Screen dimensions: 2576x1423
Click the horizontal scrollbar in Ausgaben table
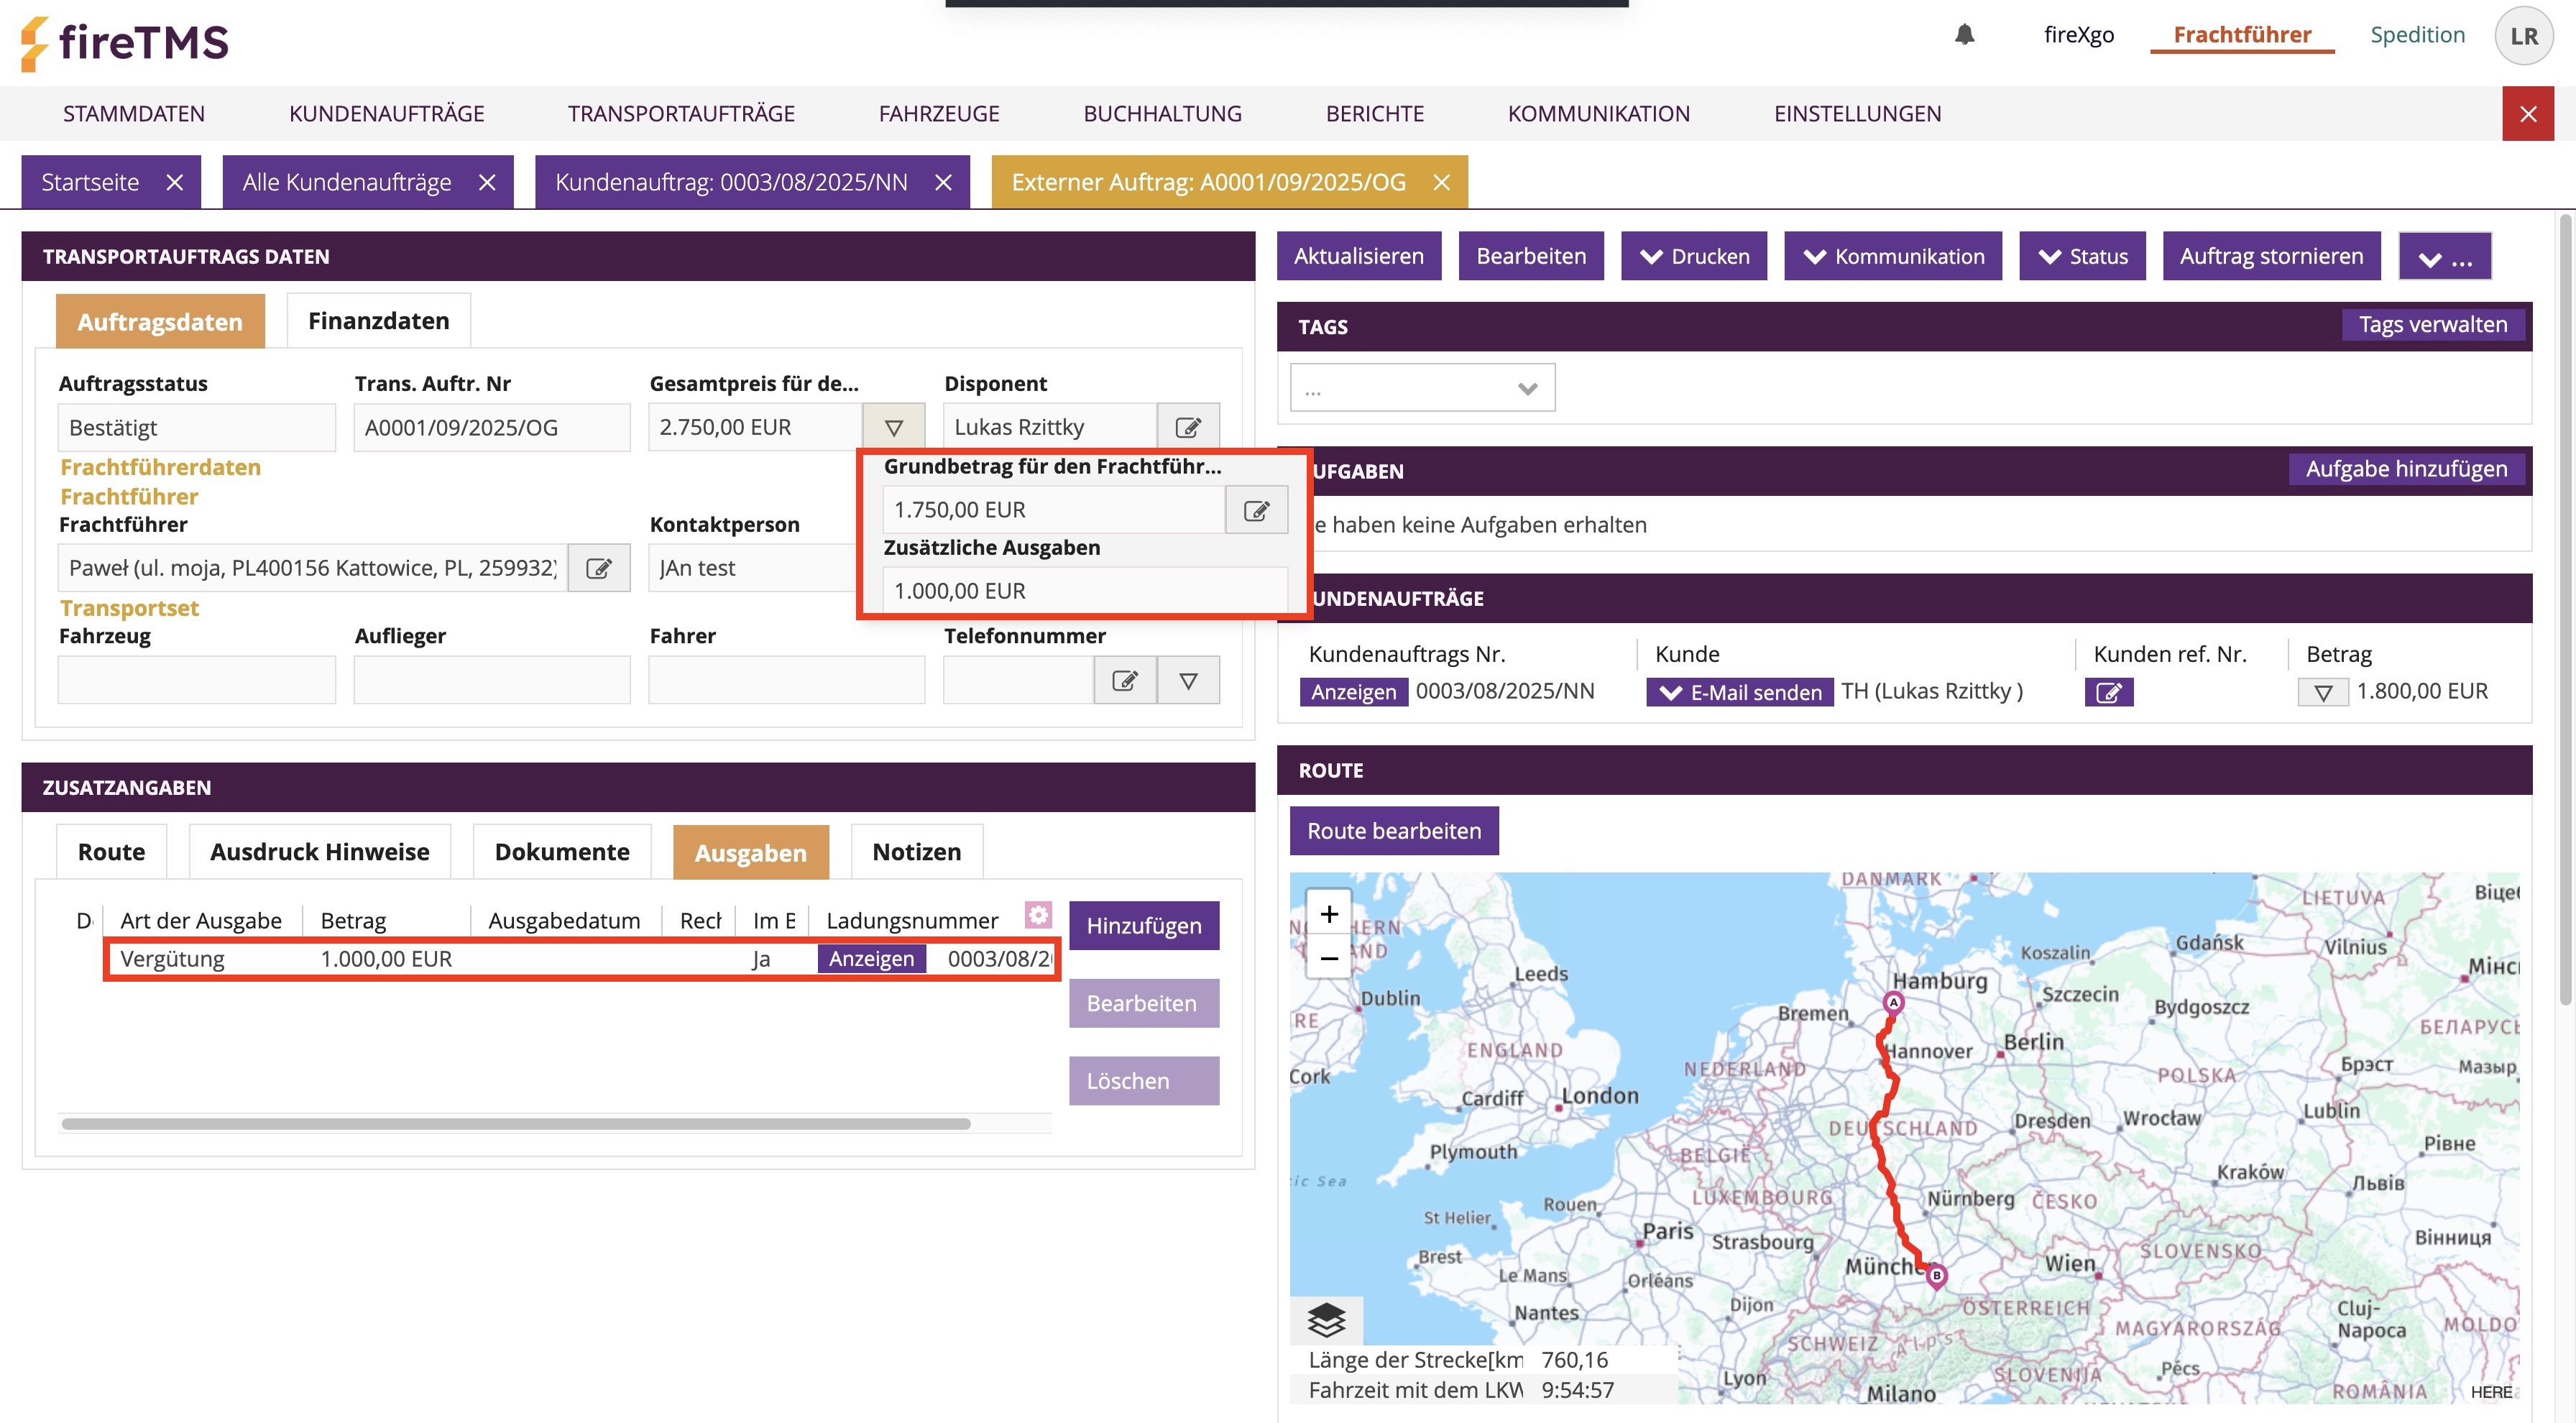[515, 1124]
